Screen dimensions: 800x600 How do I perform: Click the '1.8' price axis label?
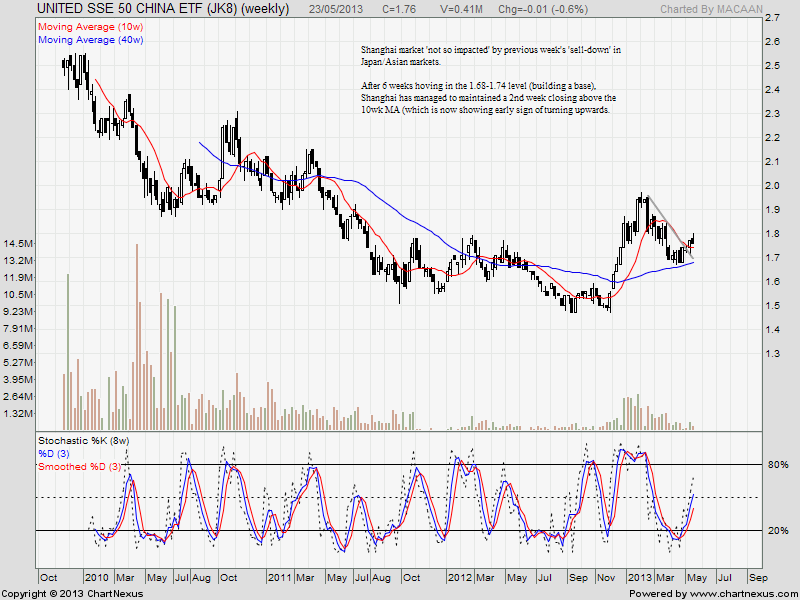772,234
